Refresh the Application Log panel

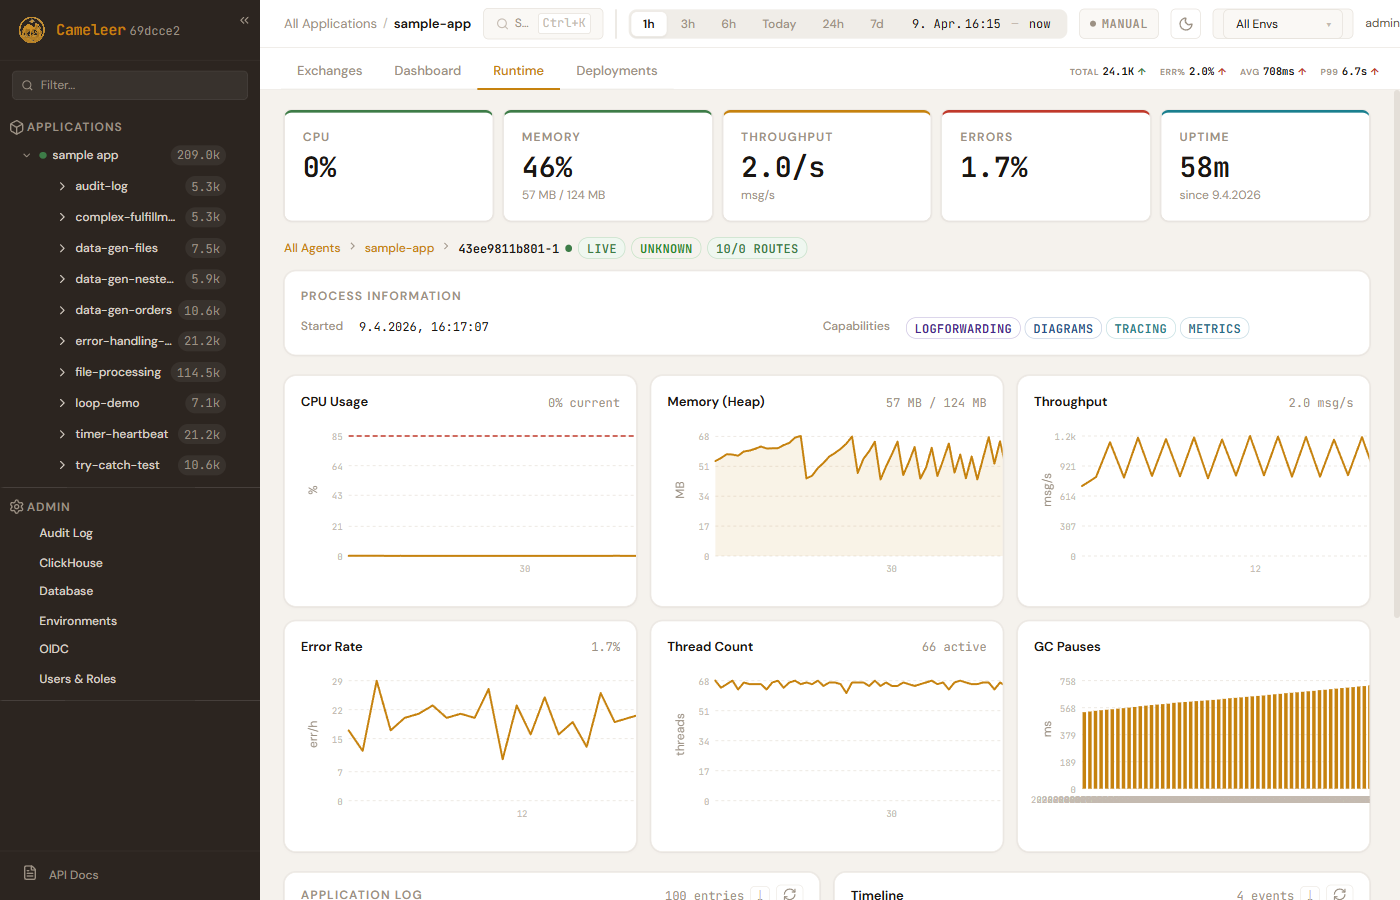(790, 894)
